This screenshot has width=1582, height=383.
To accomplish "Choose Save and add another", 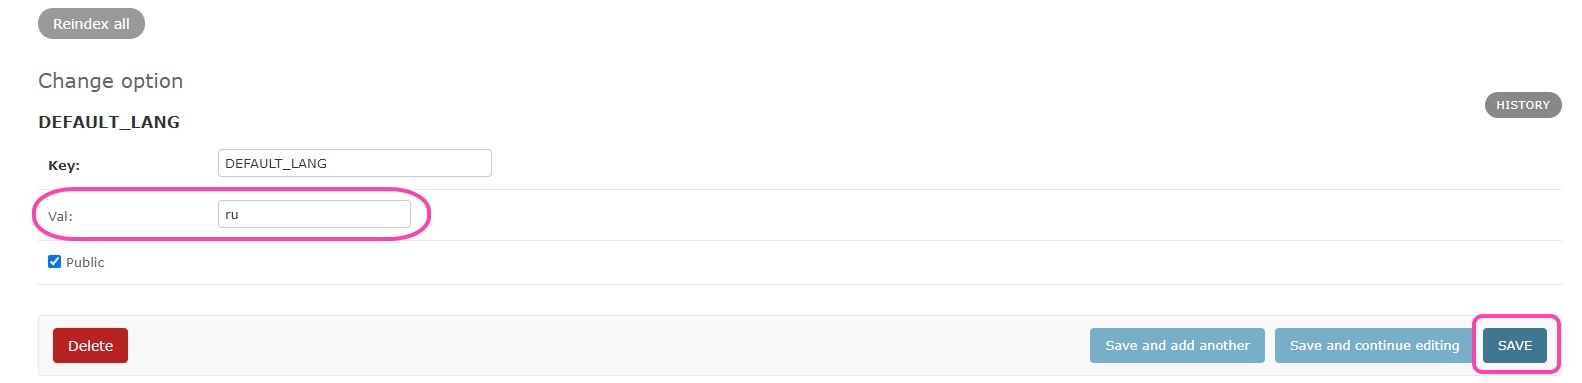I will (1177, 345).
